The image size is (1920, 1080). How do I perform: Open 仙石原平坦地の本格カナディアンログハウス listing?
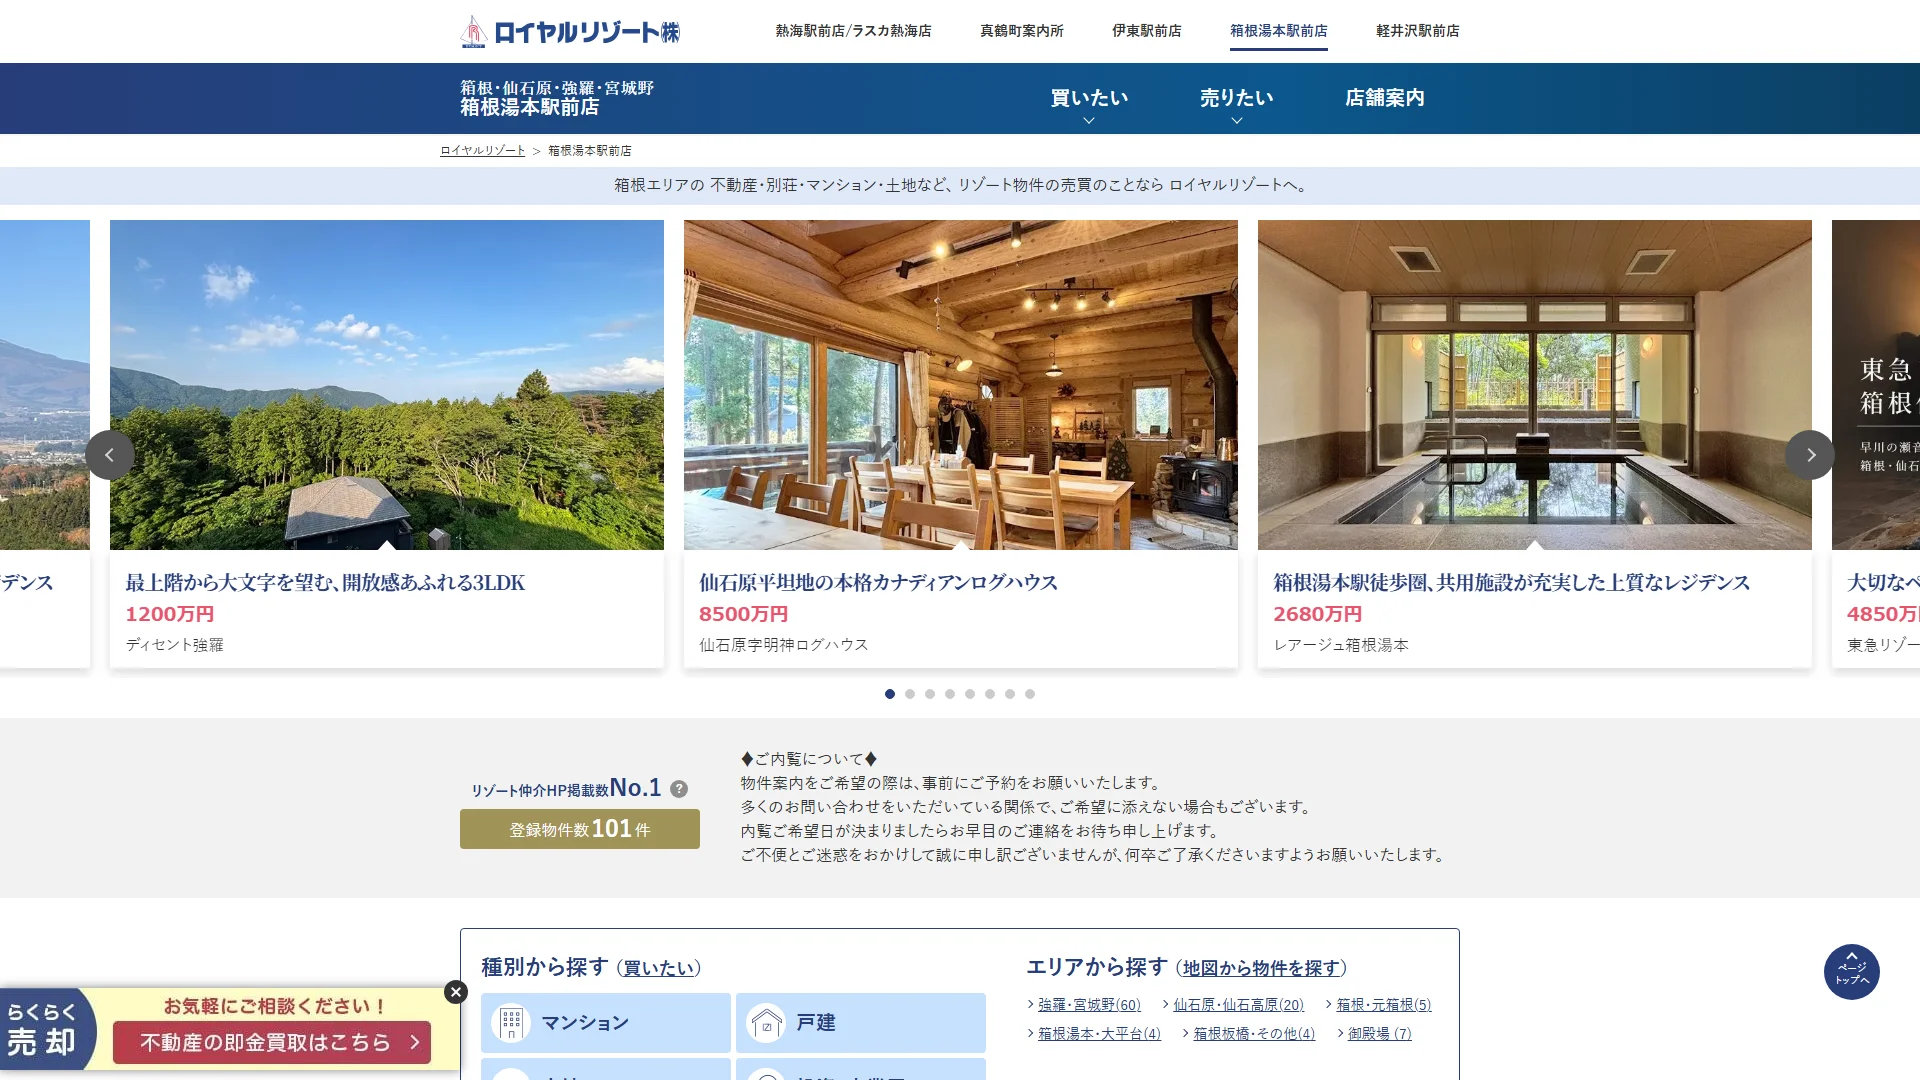[x=878, y=583]
